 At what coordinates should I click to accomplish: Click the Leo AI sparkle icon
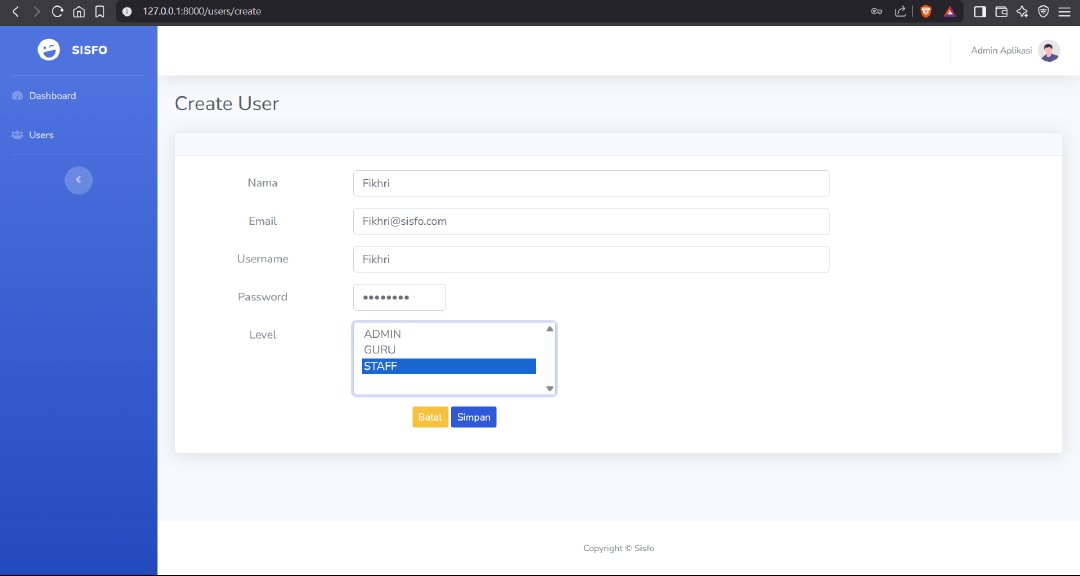tap(1022, 11)
